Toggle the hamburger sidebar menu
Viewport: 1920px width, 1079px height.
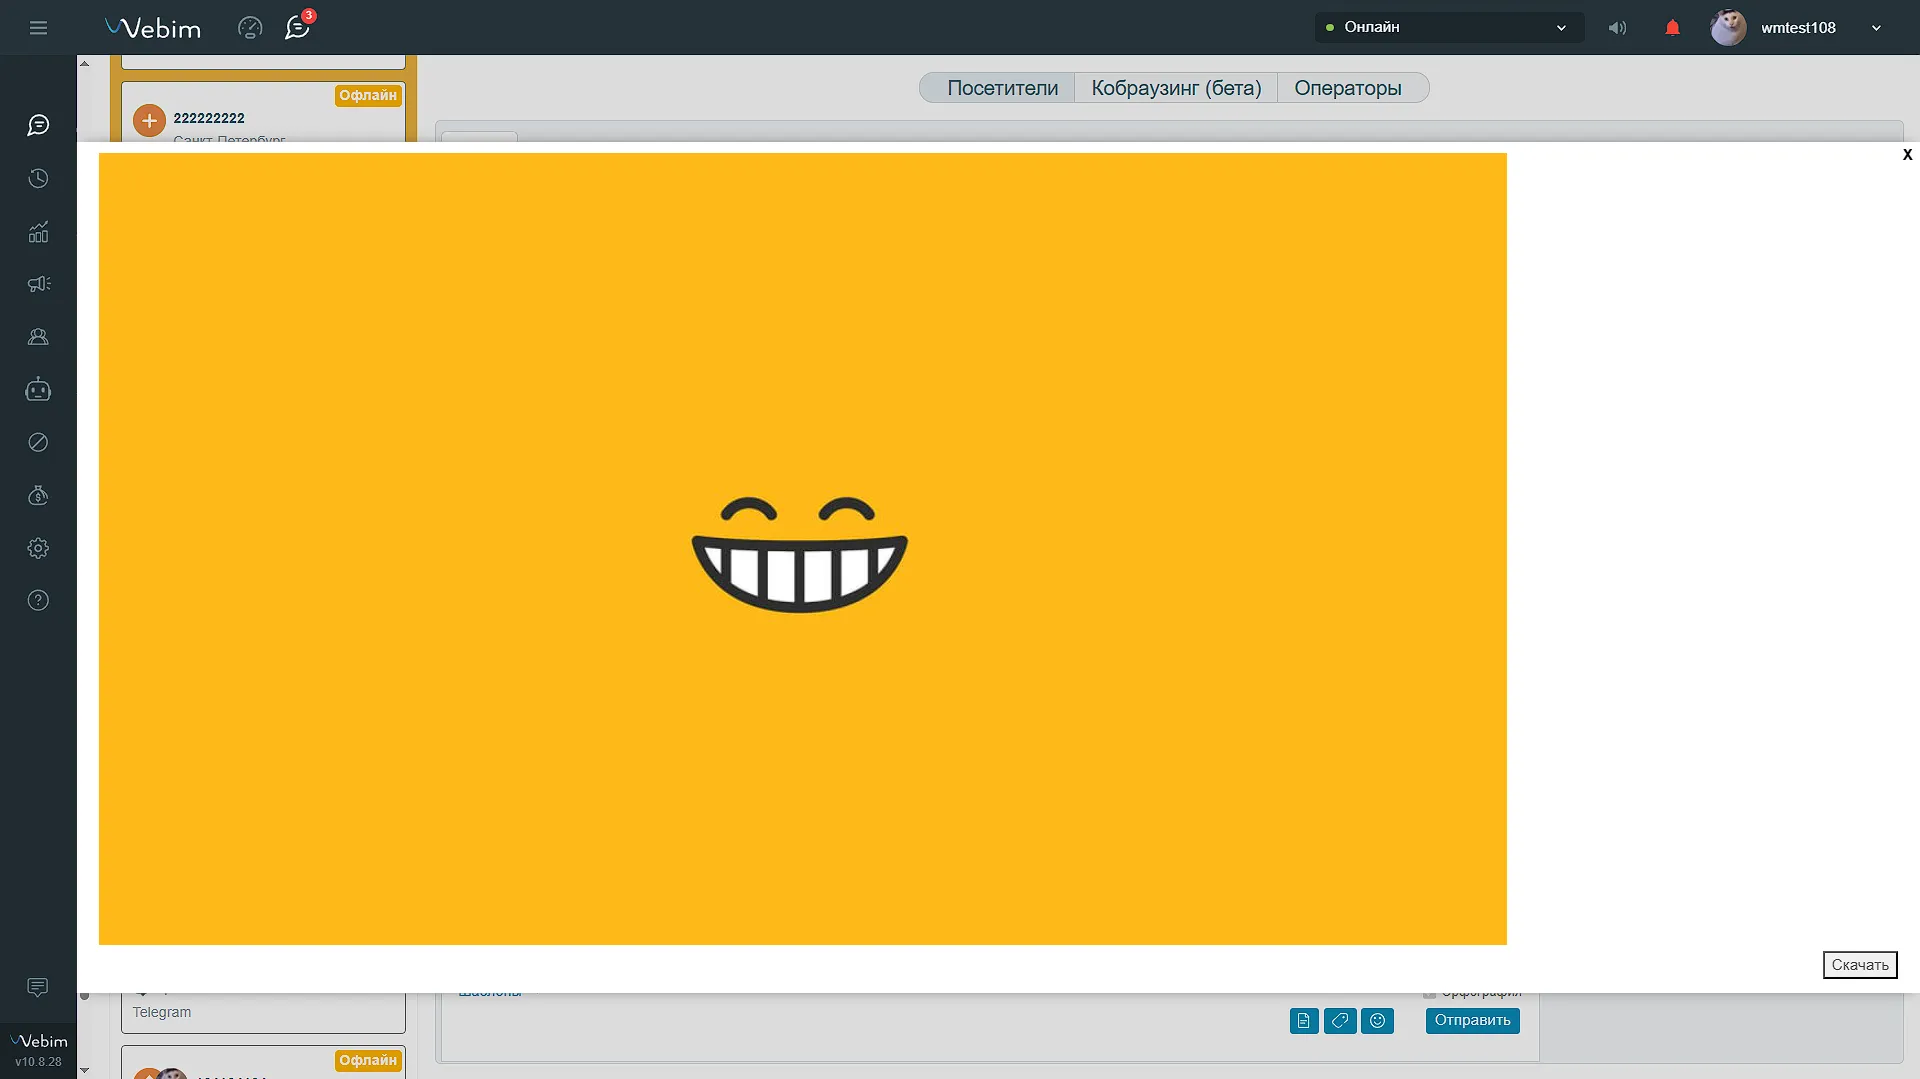click(x=38, y=28)
